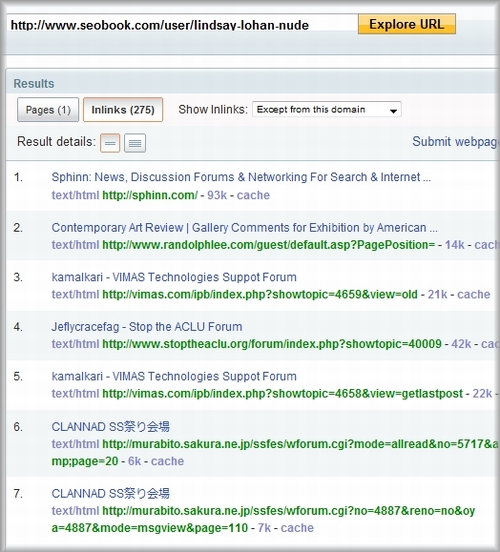
Task: Click the Results heading text
Action: (x=34, y=84)
